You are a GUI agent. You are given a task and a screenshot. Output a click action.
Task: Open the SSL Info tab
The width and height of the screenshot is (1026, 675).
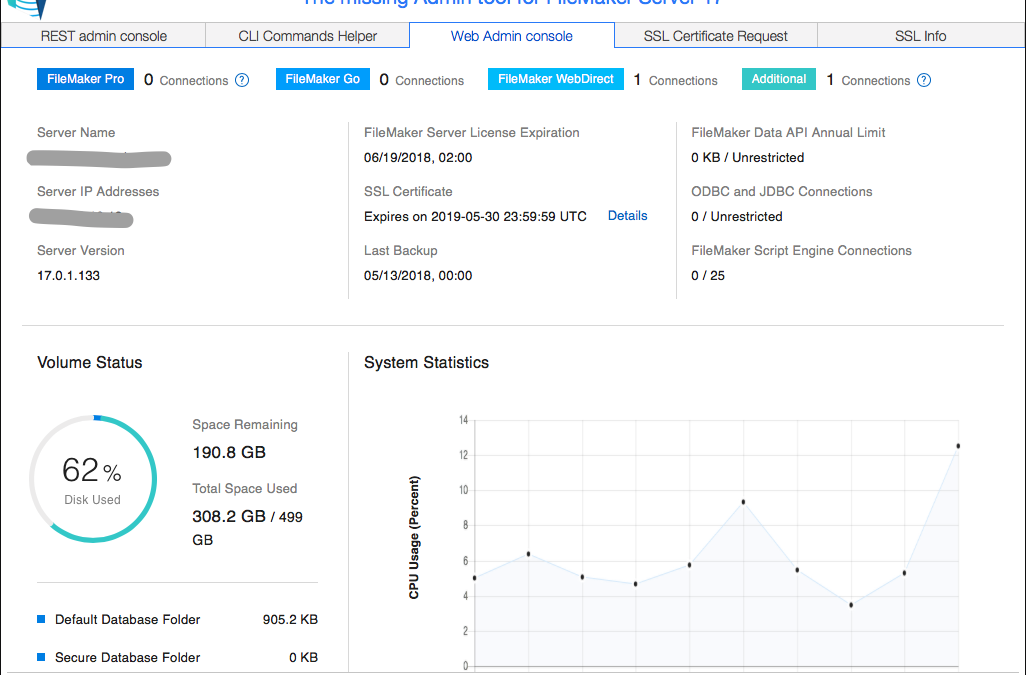(921, 36)
